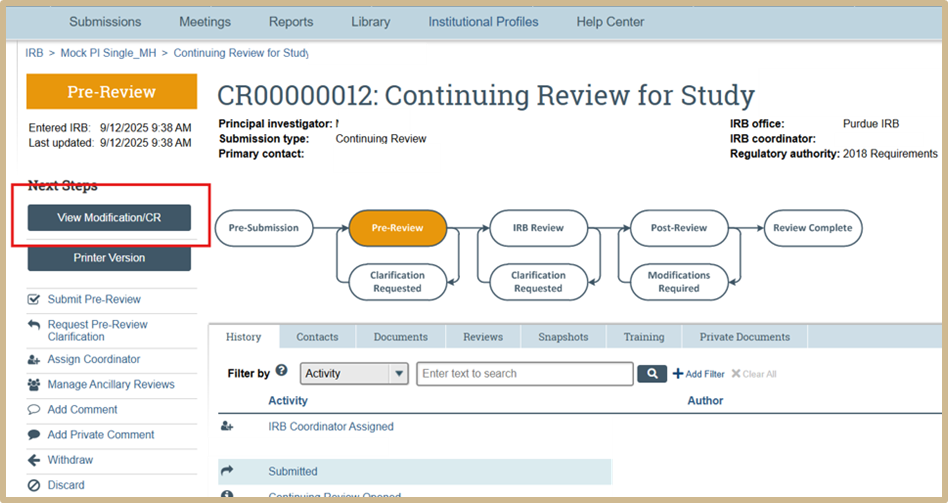Click the Request Pre-Review Clarification arrow icon
The width and height of the screenshot is (948, 503).
(34, 325)
